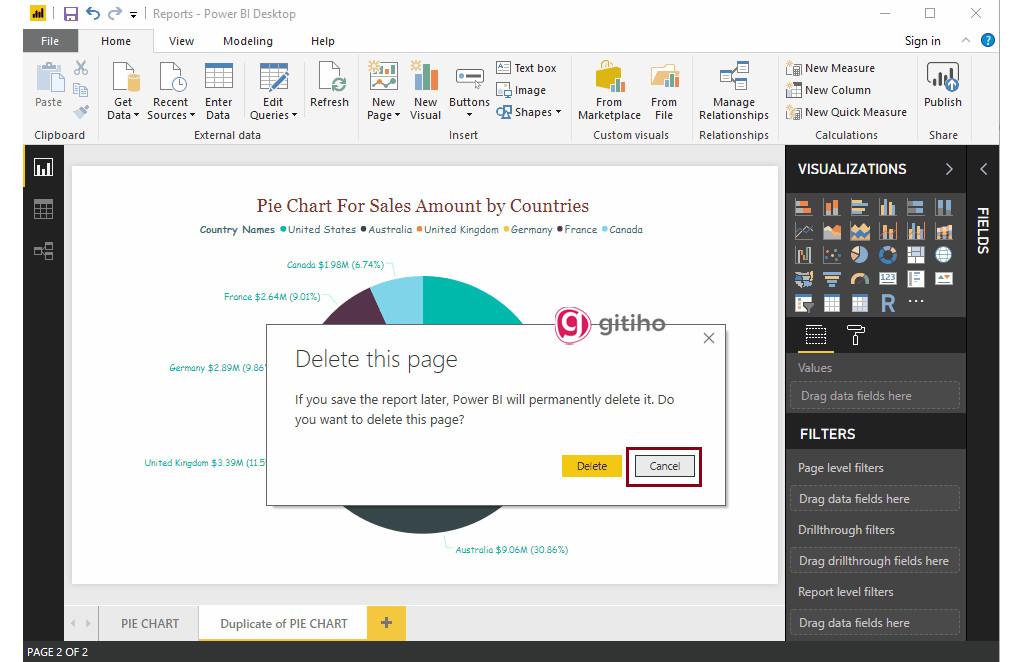This screenshot has width=1024, height=662.
Task: Add a new page with plus button
Action: 386,623
